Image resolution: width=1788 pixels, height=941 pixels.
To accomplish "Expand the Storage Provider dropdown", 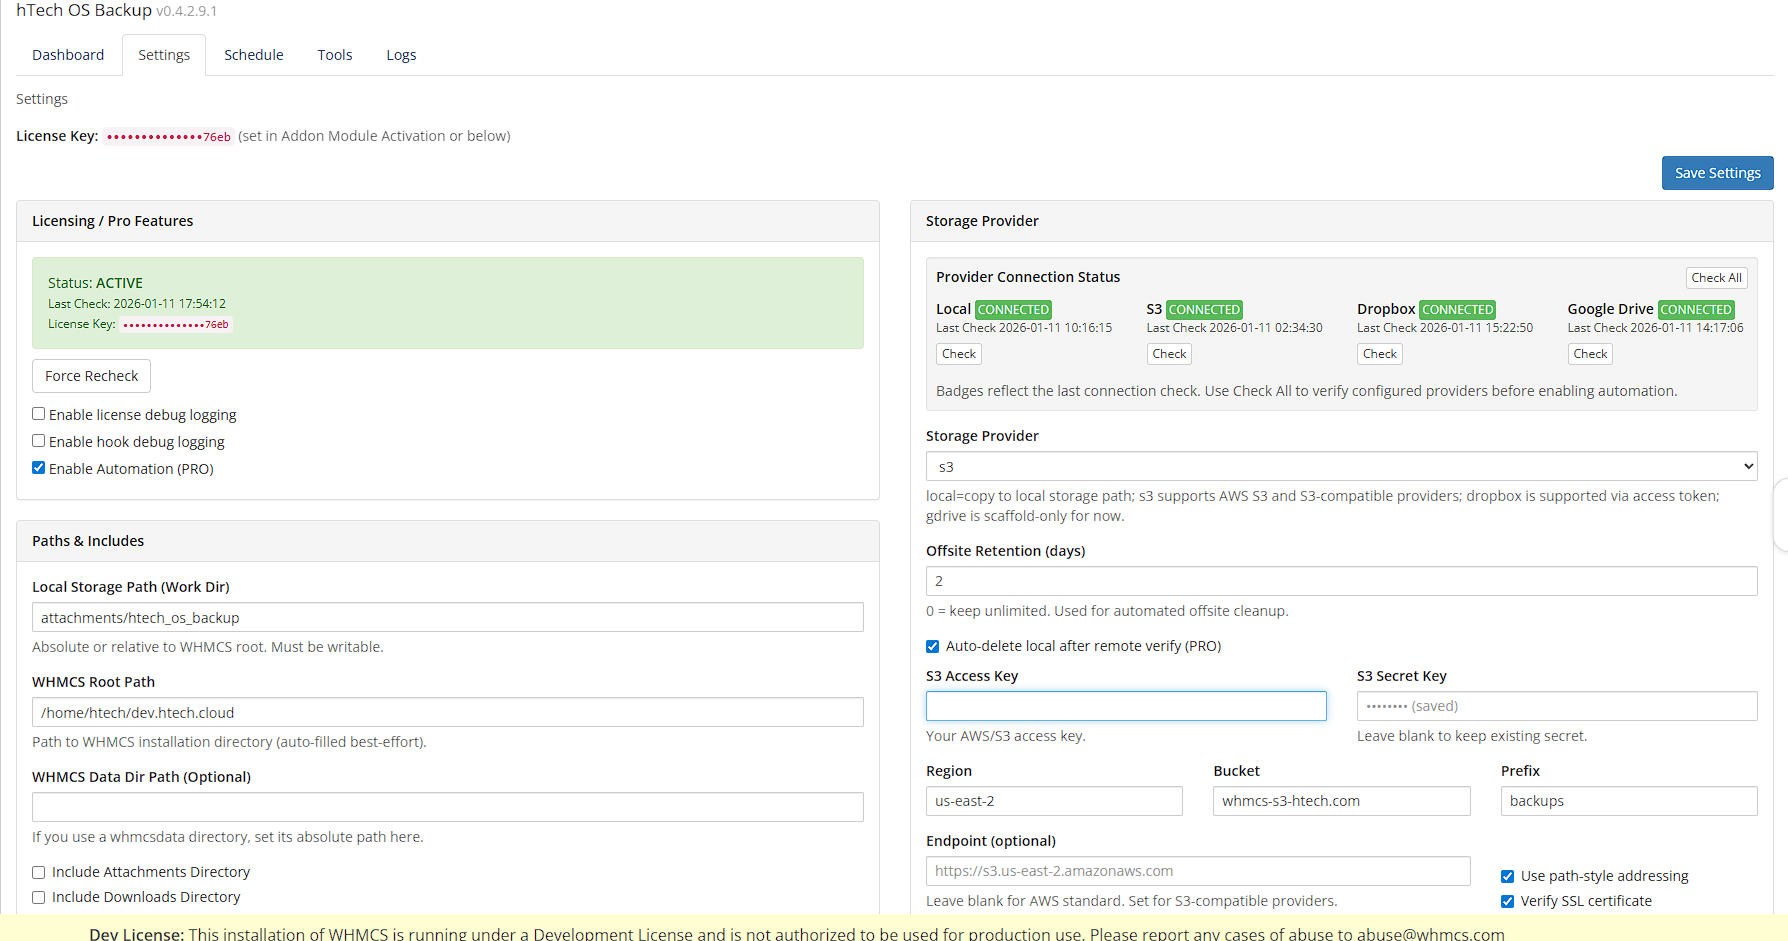I will coord(1341,467).
